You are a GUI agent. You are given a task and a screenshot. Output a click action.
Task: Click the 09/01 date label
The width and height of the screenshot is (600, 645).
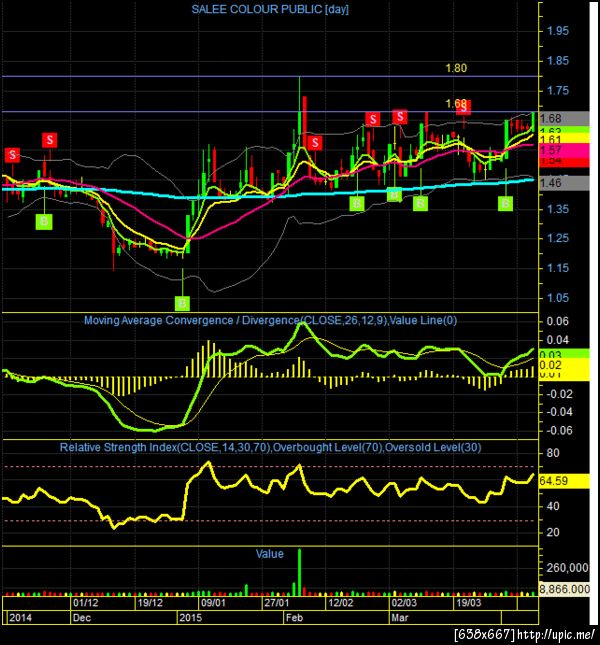(213, 603)
